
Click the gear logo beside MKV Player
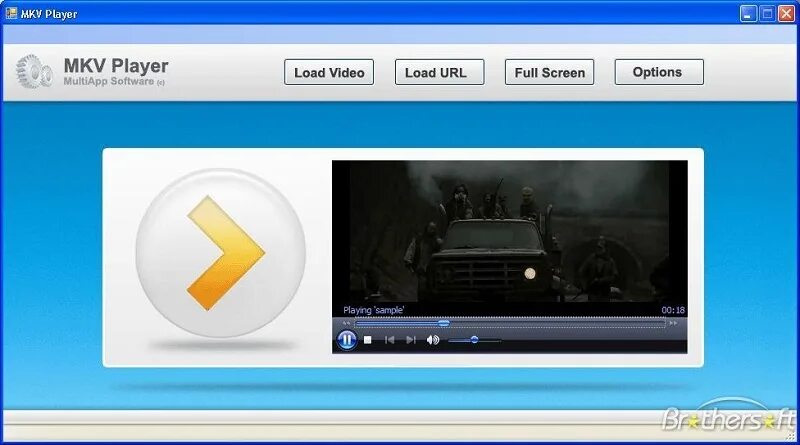pos(34,71)
